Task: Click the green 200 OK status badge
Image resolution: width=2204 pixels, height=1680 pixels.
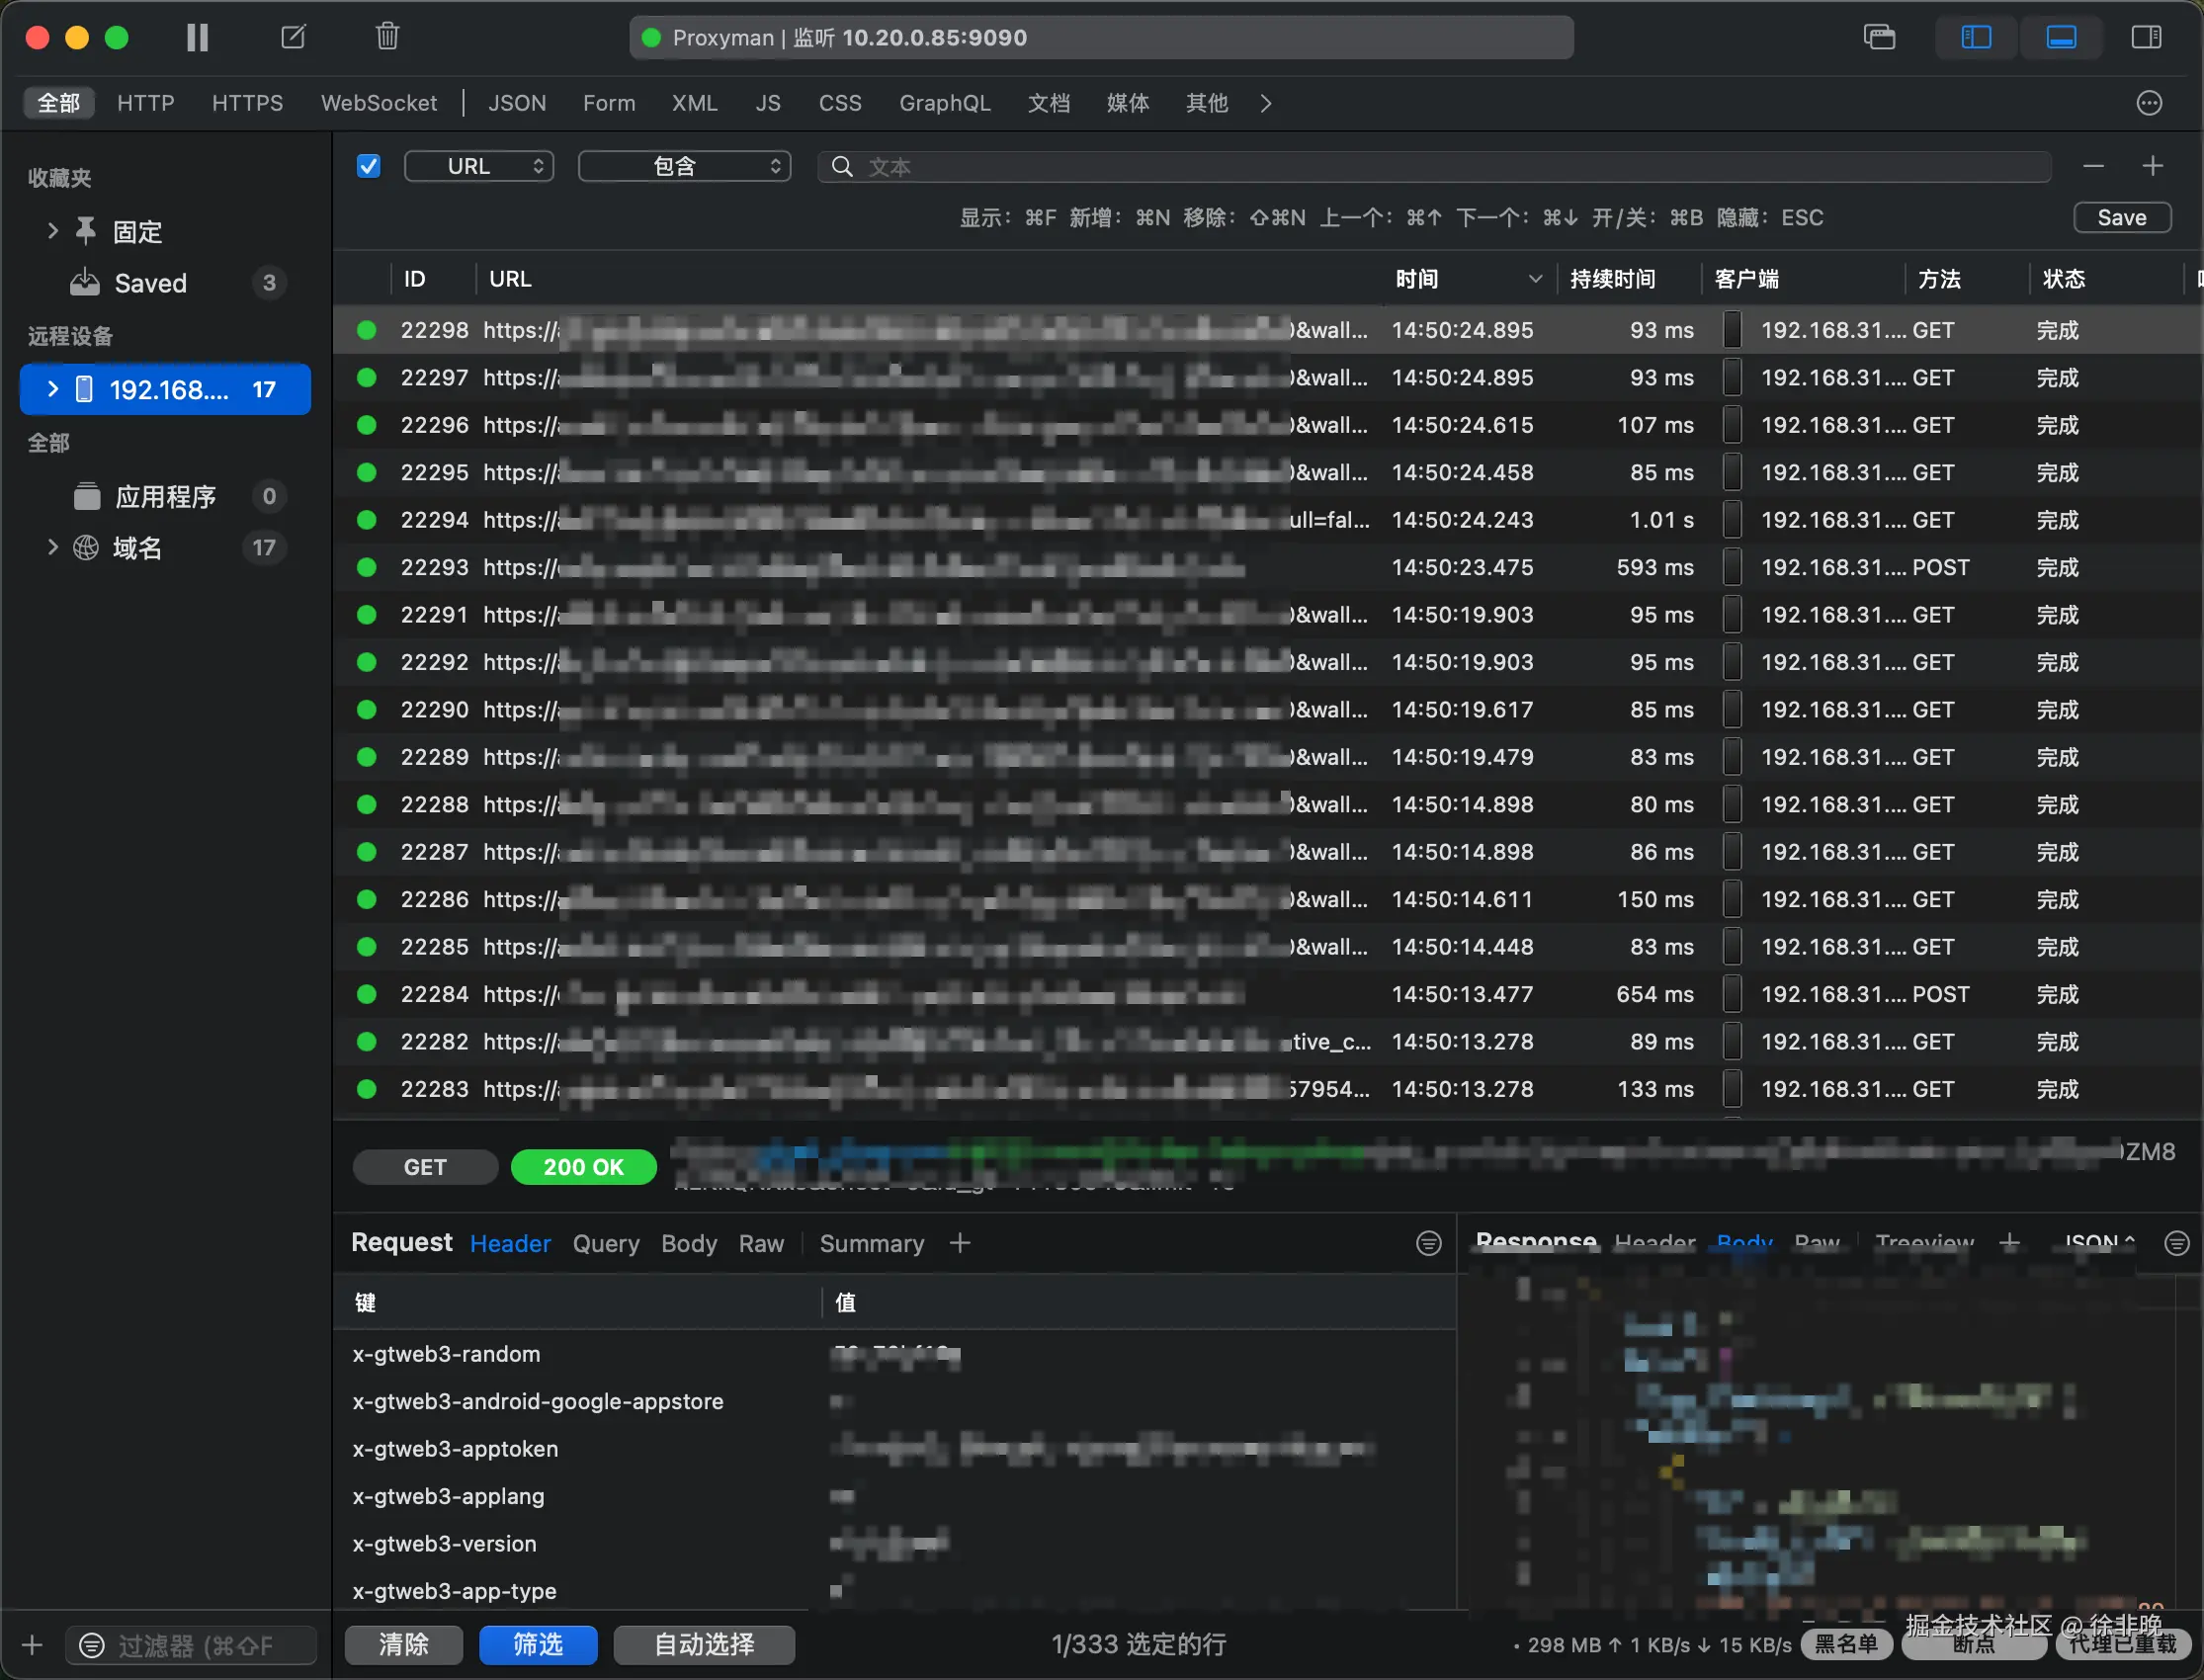Action: [x=583, y=1167]
